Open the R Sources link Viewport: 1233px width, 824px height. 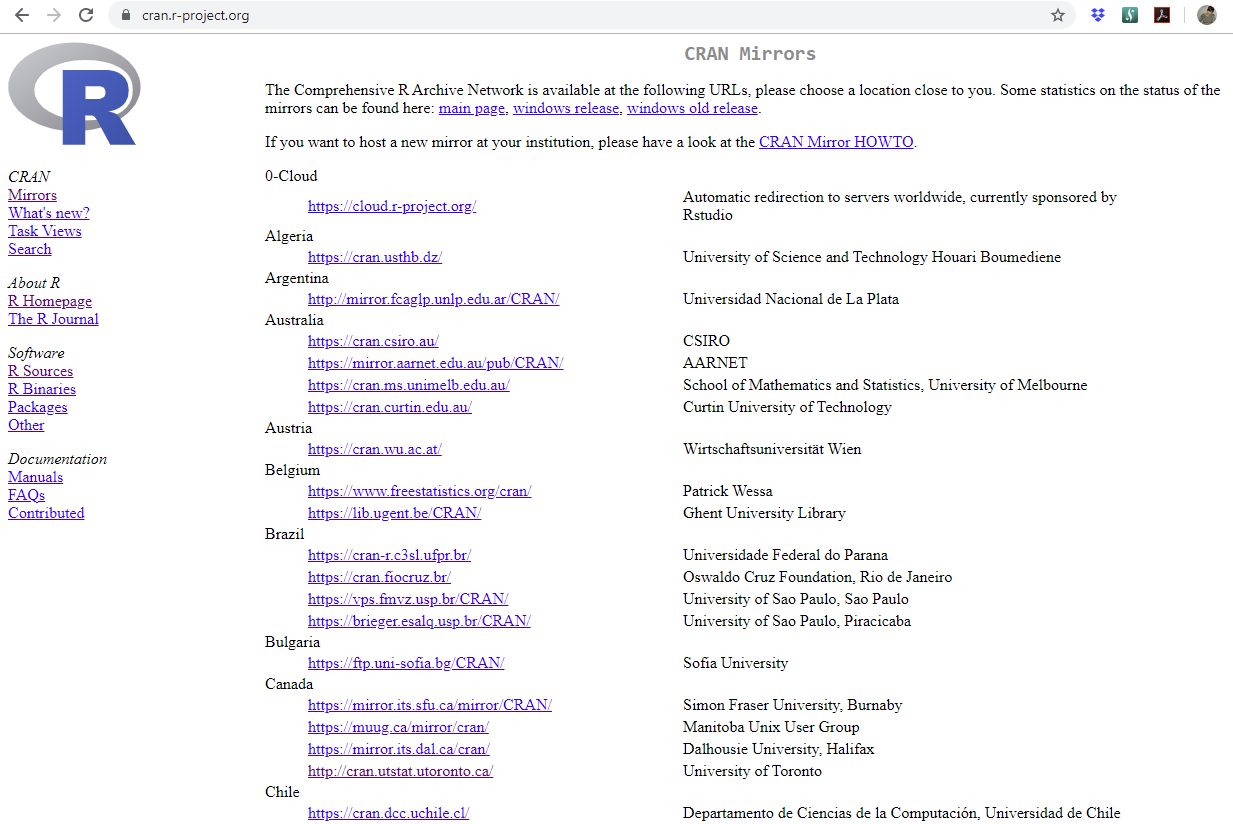pyautogui.click(x=40, y=371)
